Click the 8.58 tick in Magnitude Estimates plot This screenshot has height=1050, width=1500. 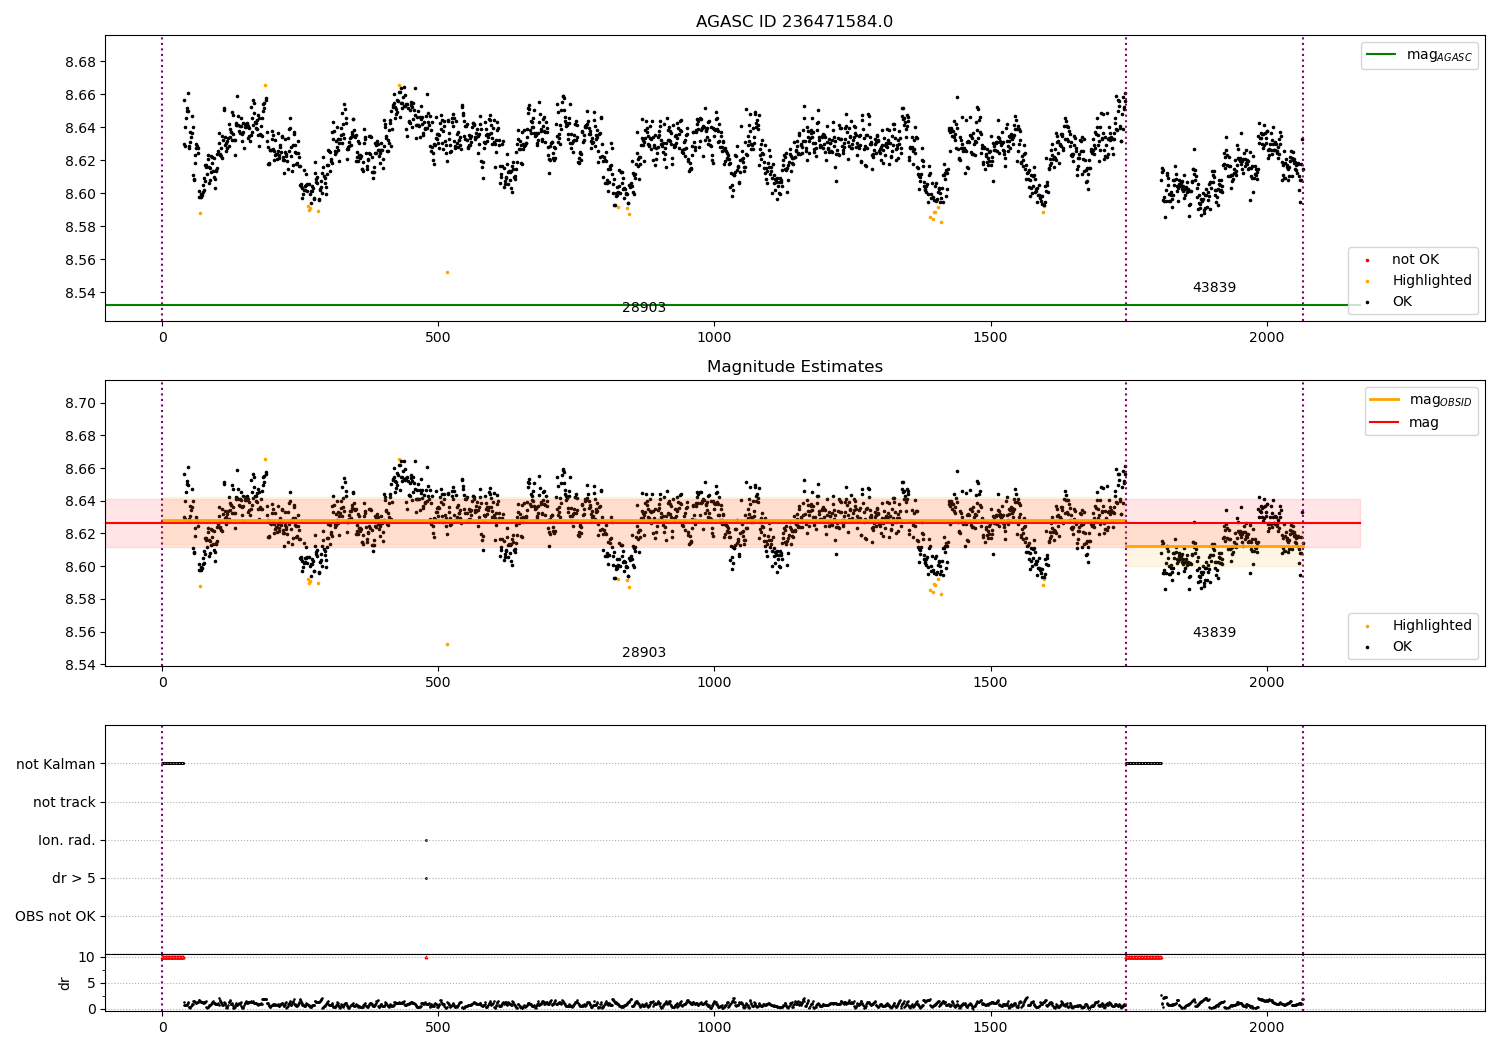(78, 600)
